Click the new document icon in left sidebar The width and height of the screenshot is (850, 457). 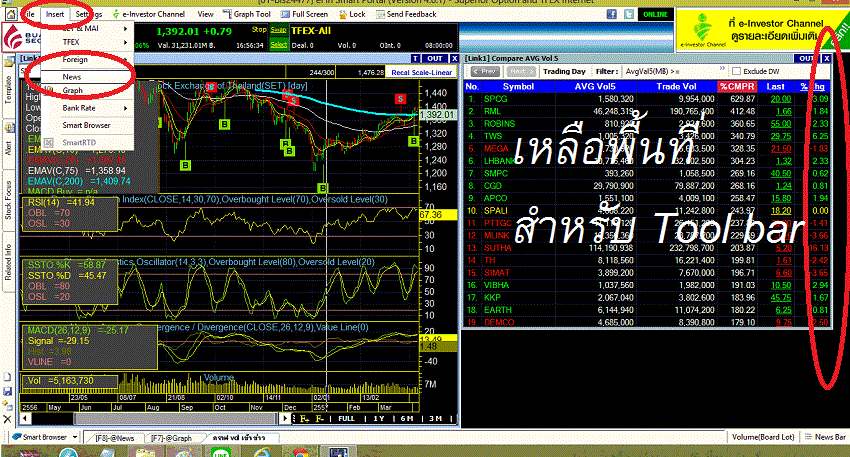click(8, 377)
